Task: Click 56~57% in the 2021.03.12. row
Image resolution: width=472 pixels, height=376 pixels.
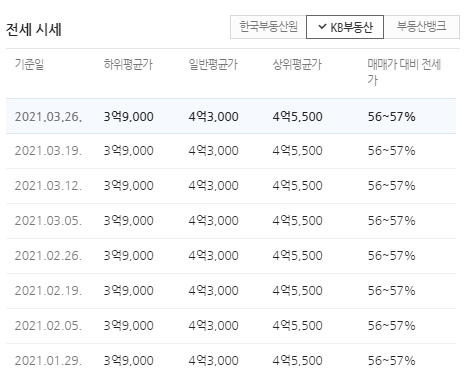Action: [392, 186]
